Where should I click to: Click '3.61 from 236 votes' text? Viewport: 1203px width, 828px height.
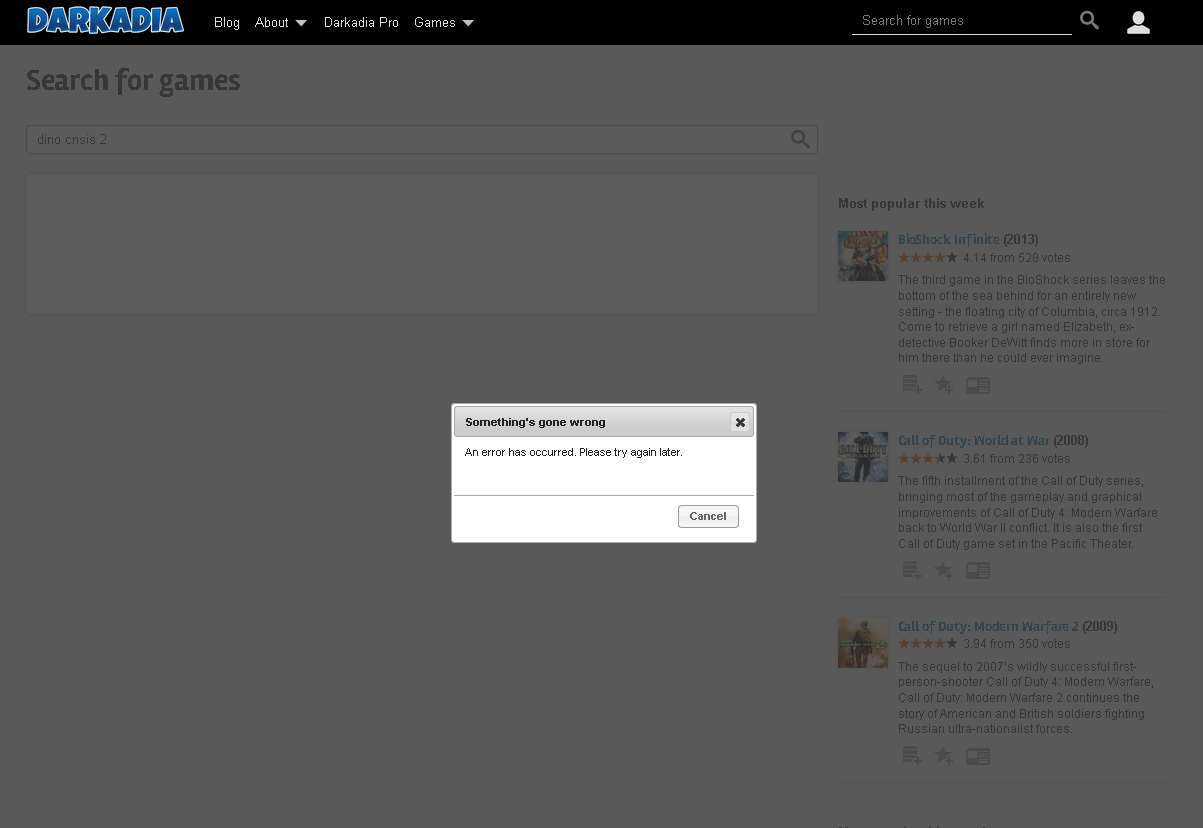pos(1017,459)
